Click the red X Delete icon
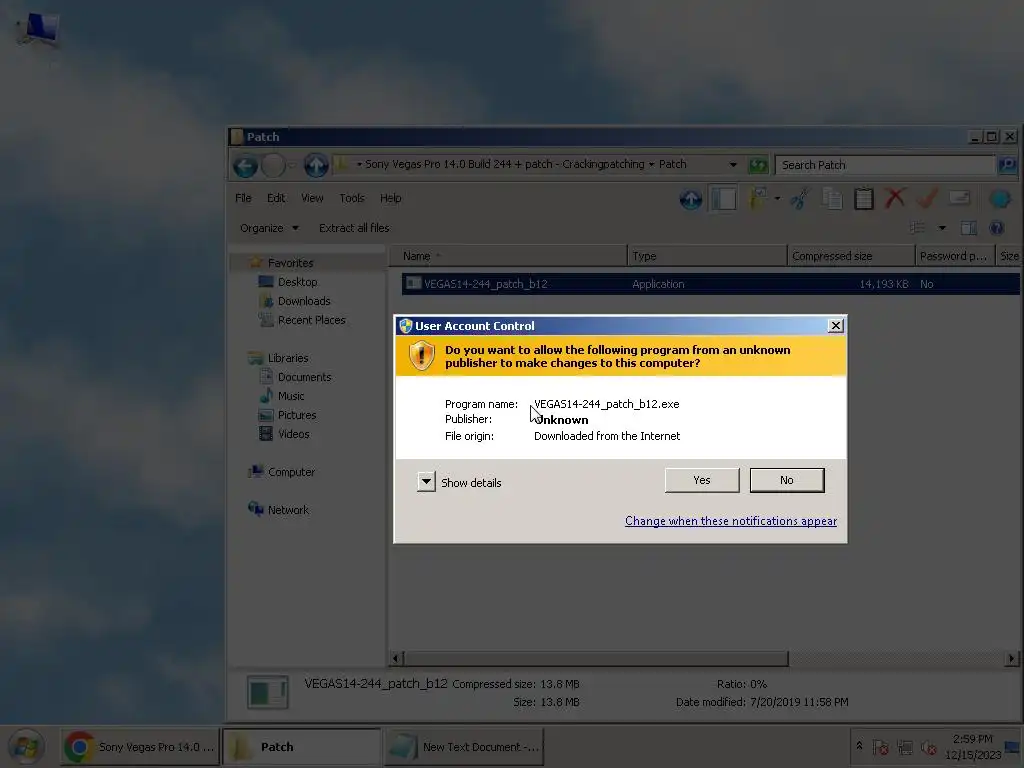Viewport: 1024px width, 768px height. [x=895, y=198]
